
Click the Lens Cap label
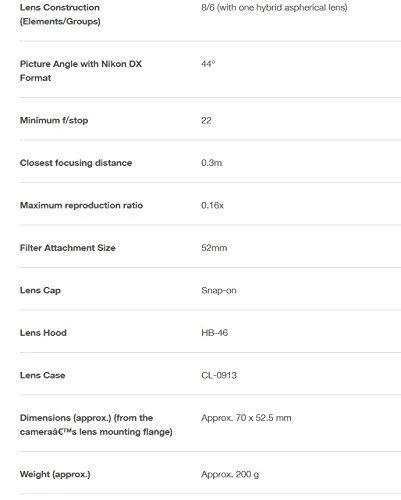[40, 290]
